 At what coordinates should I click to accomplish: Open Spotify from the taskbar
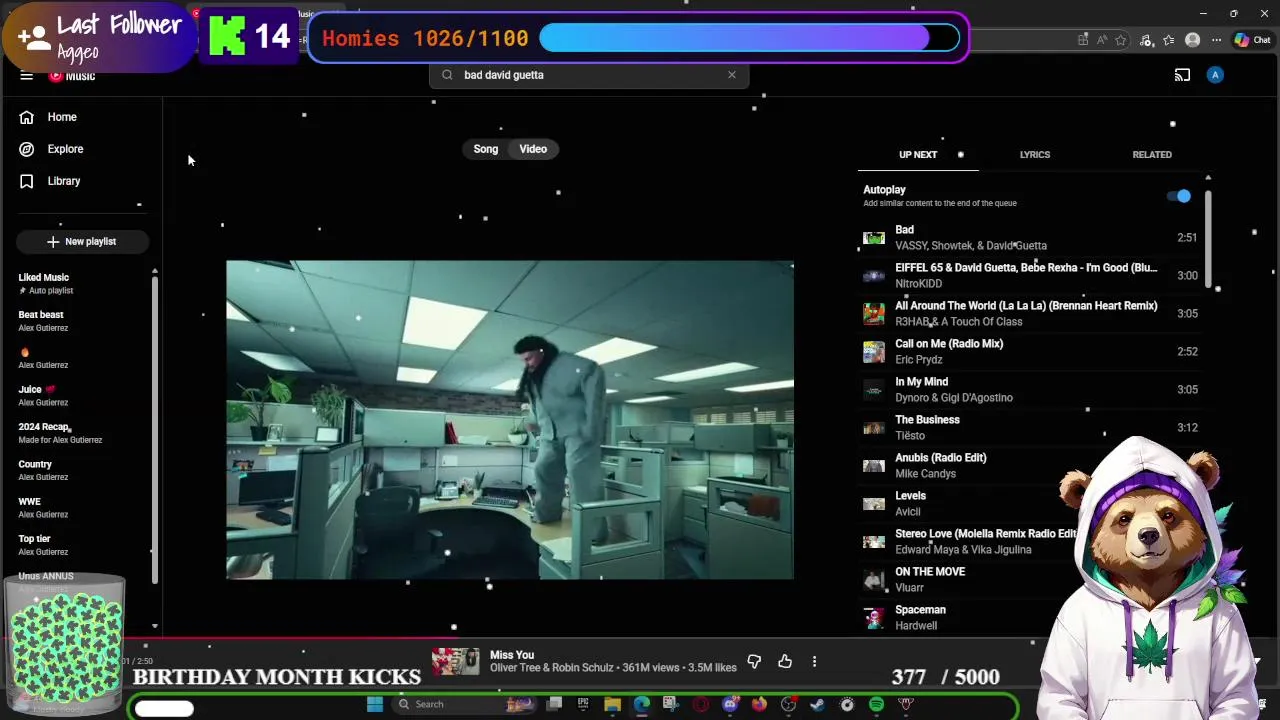point(877,704)
